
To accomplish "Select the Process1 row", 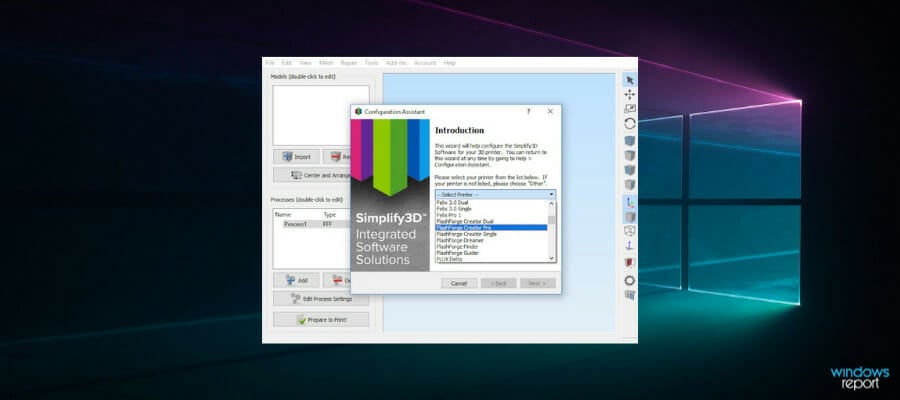I will [314, 224].
